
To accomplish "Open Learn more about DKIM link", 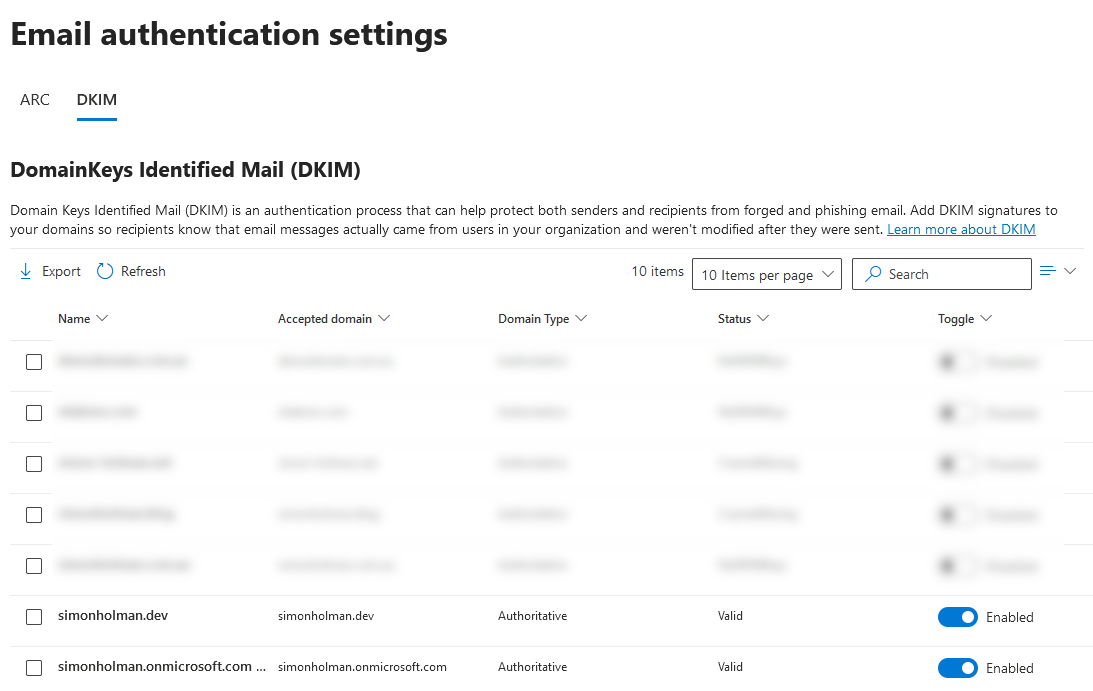I will pyautogui.click(x=960, y=228).
